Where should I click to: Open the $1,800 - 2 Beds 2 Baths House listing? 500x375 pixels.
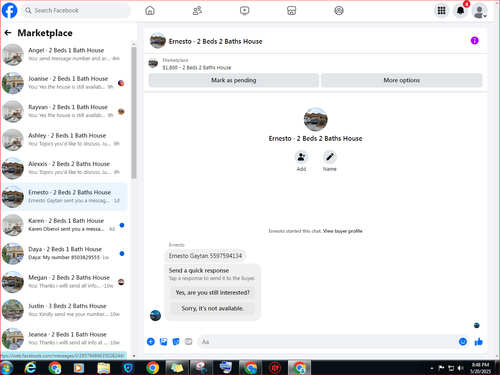[197, 67]
